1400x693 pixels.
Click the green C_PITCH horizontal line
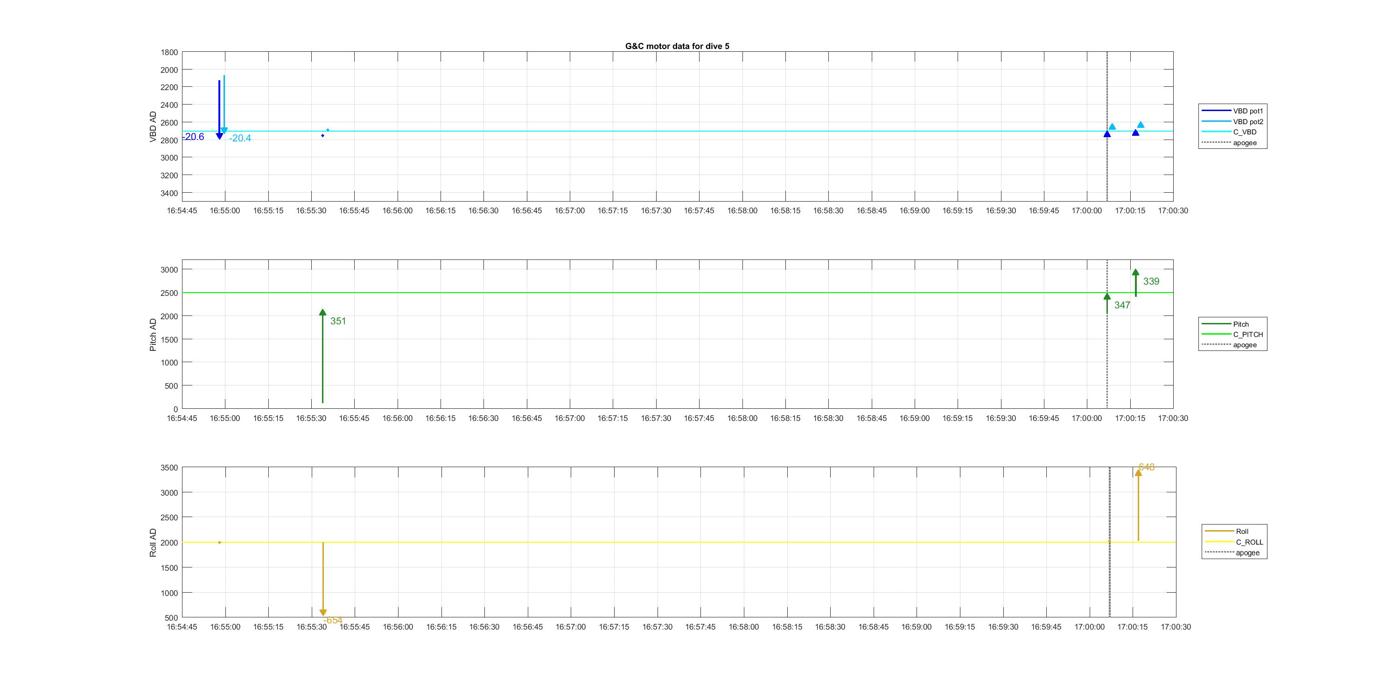(677, 293)
